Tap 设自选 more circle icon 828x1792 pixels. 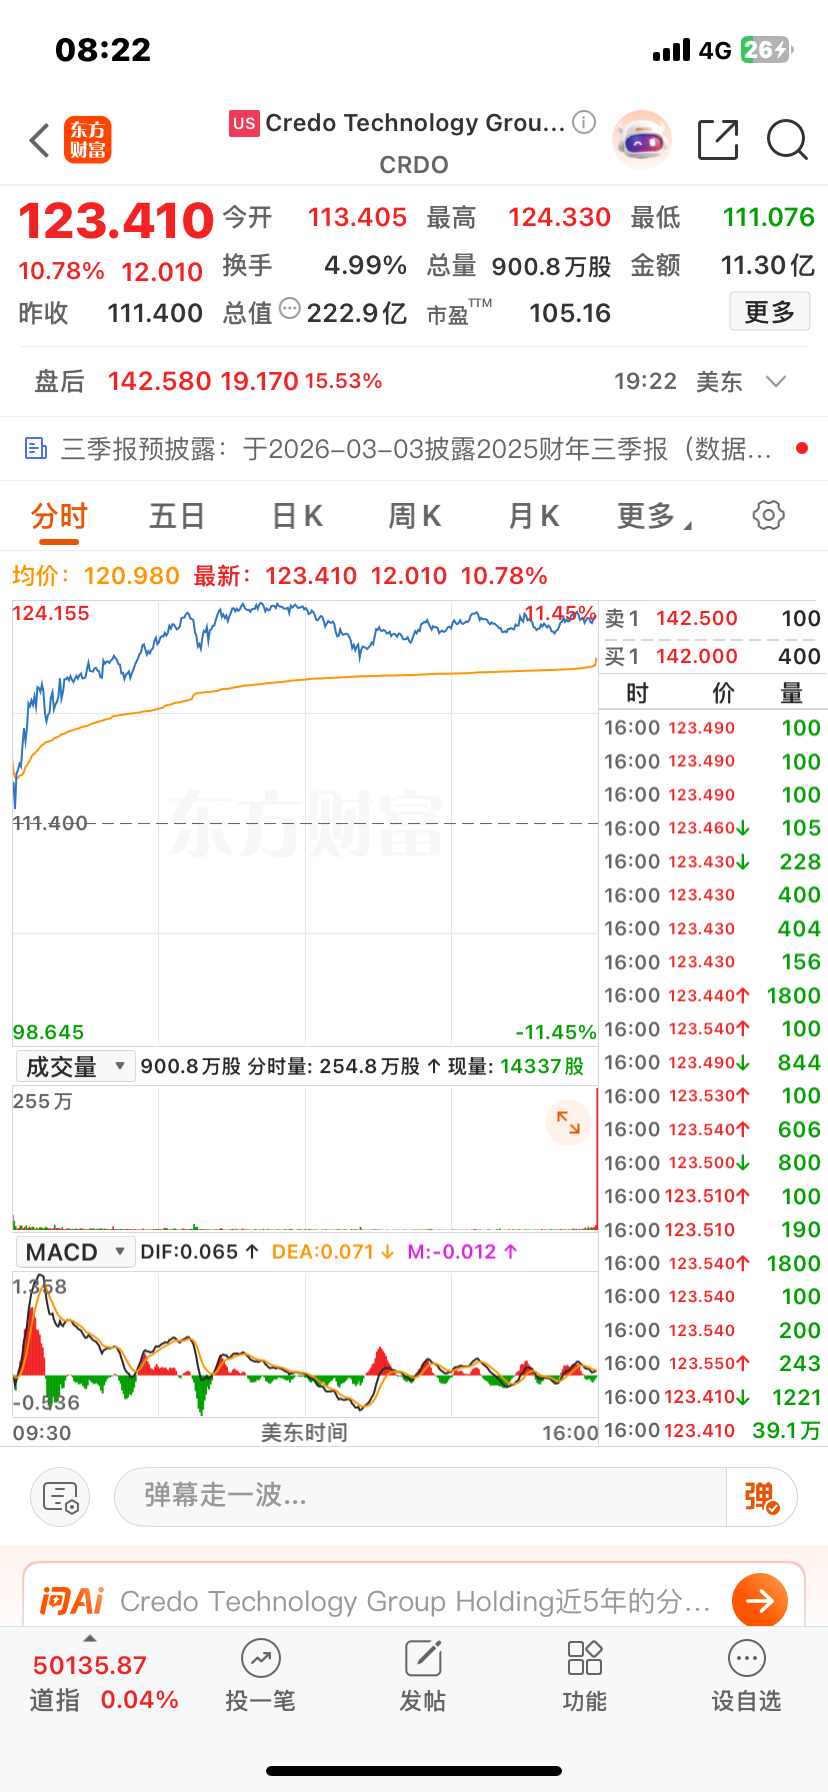pyautogui.click(x=747, y=1658)
